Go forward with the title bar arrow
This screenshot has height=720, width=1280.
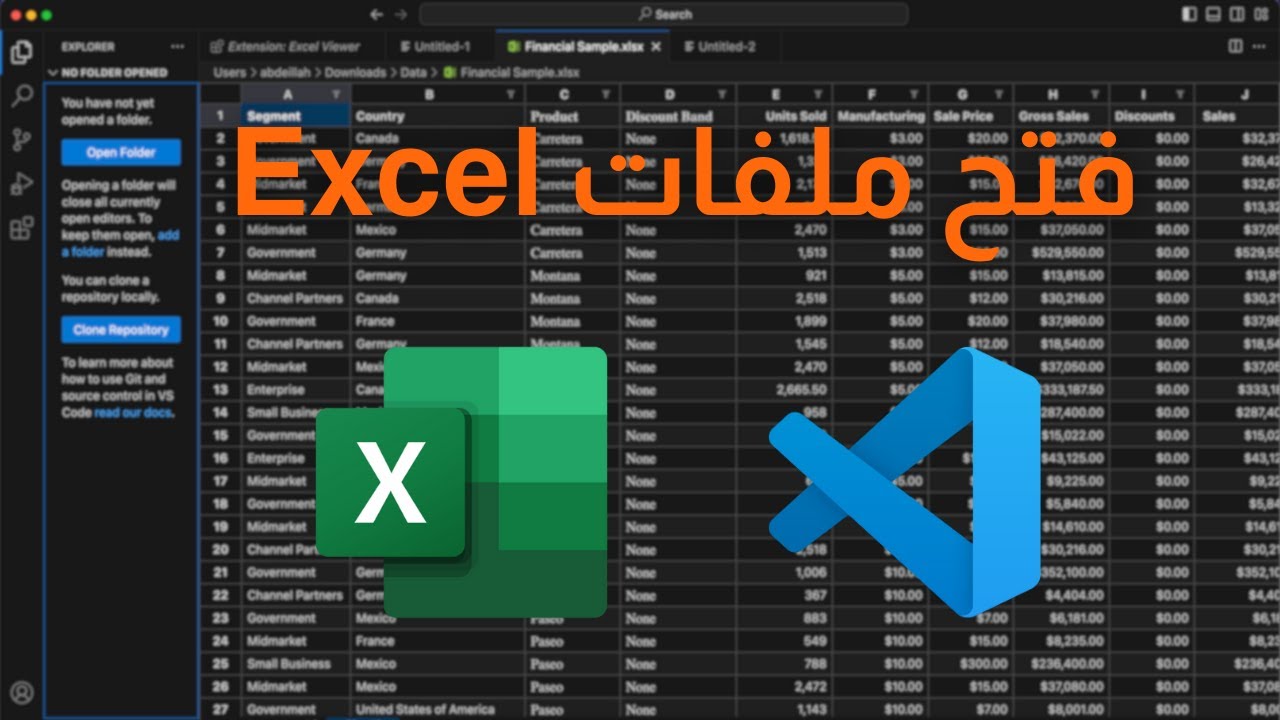click(401, 14)
